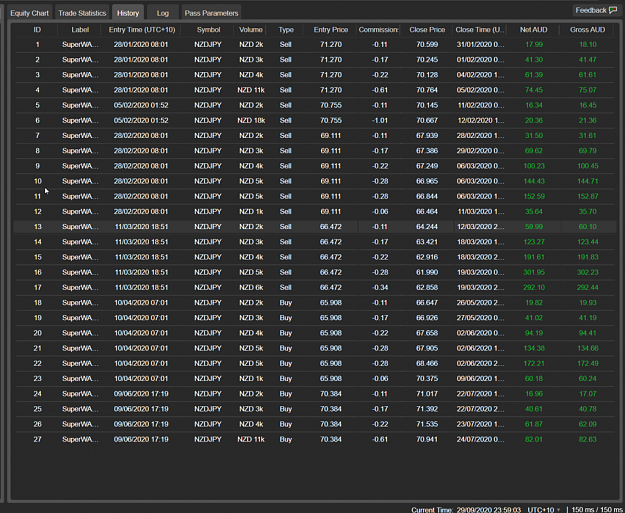Click entry price 70.755 in row 5
This screenshot has height=513, width=625.
tap(331, 105)
